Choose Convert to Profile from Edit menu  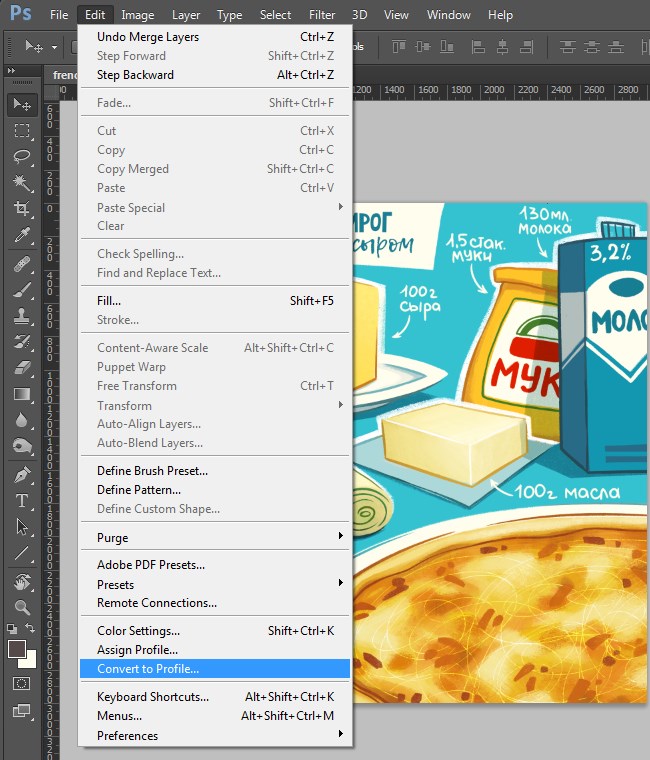[215, 669]
